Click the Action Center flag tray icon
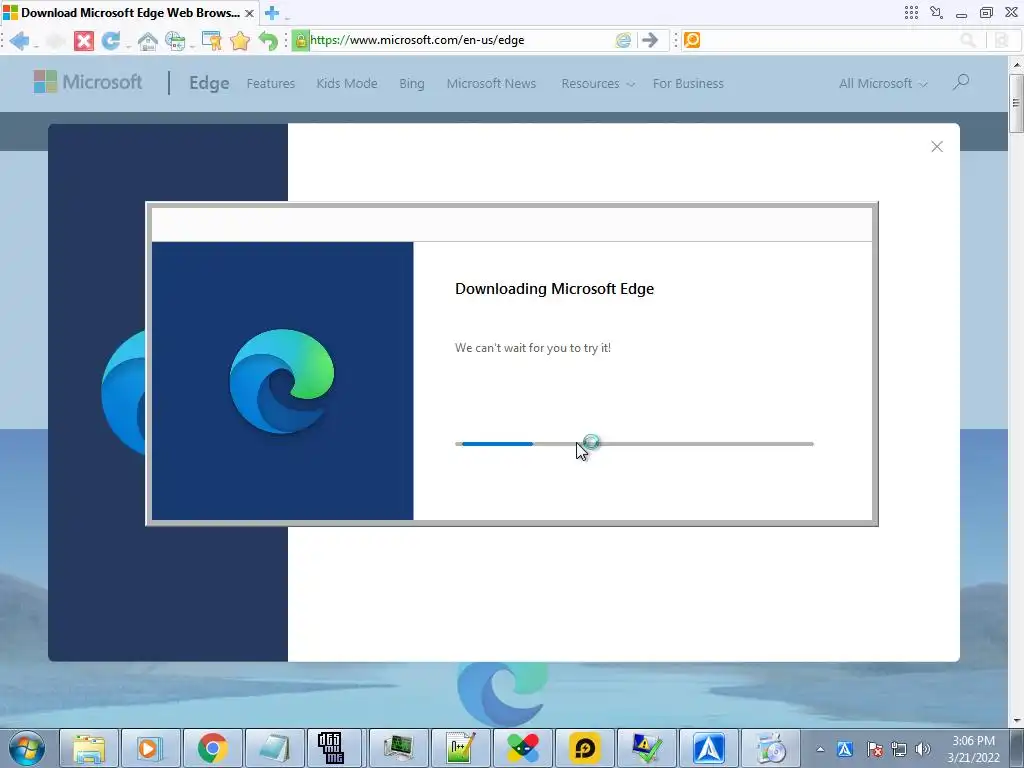The height and width of the screenshot is (768, 1024). [x=874, y=749]
